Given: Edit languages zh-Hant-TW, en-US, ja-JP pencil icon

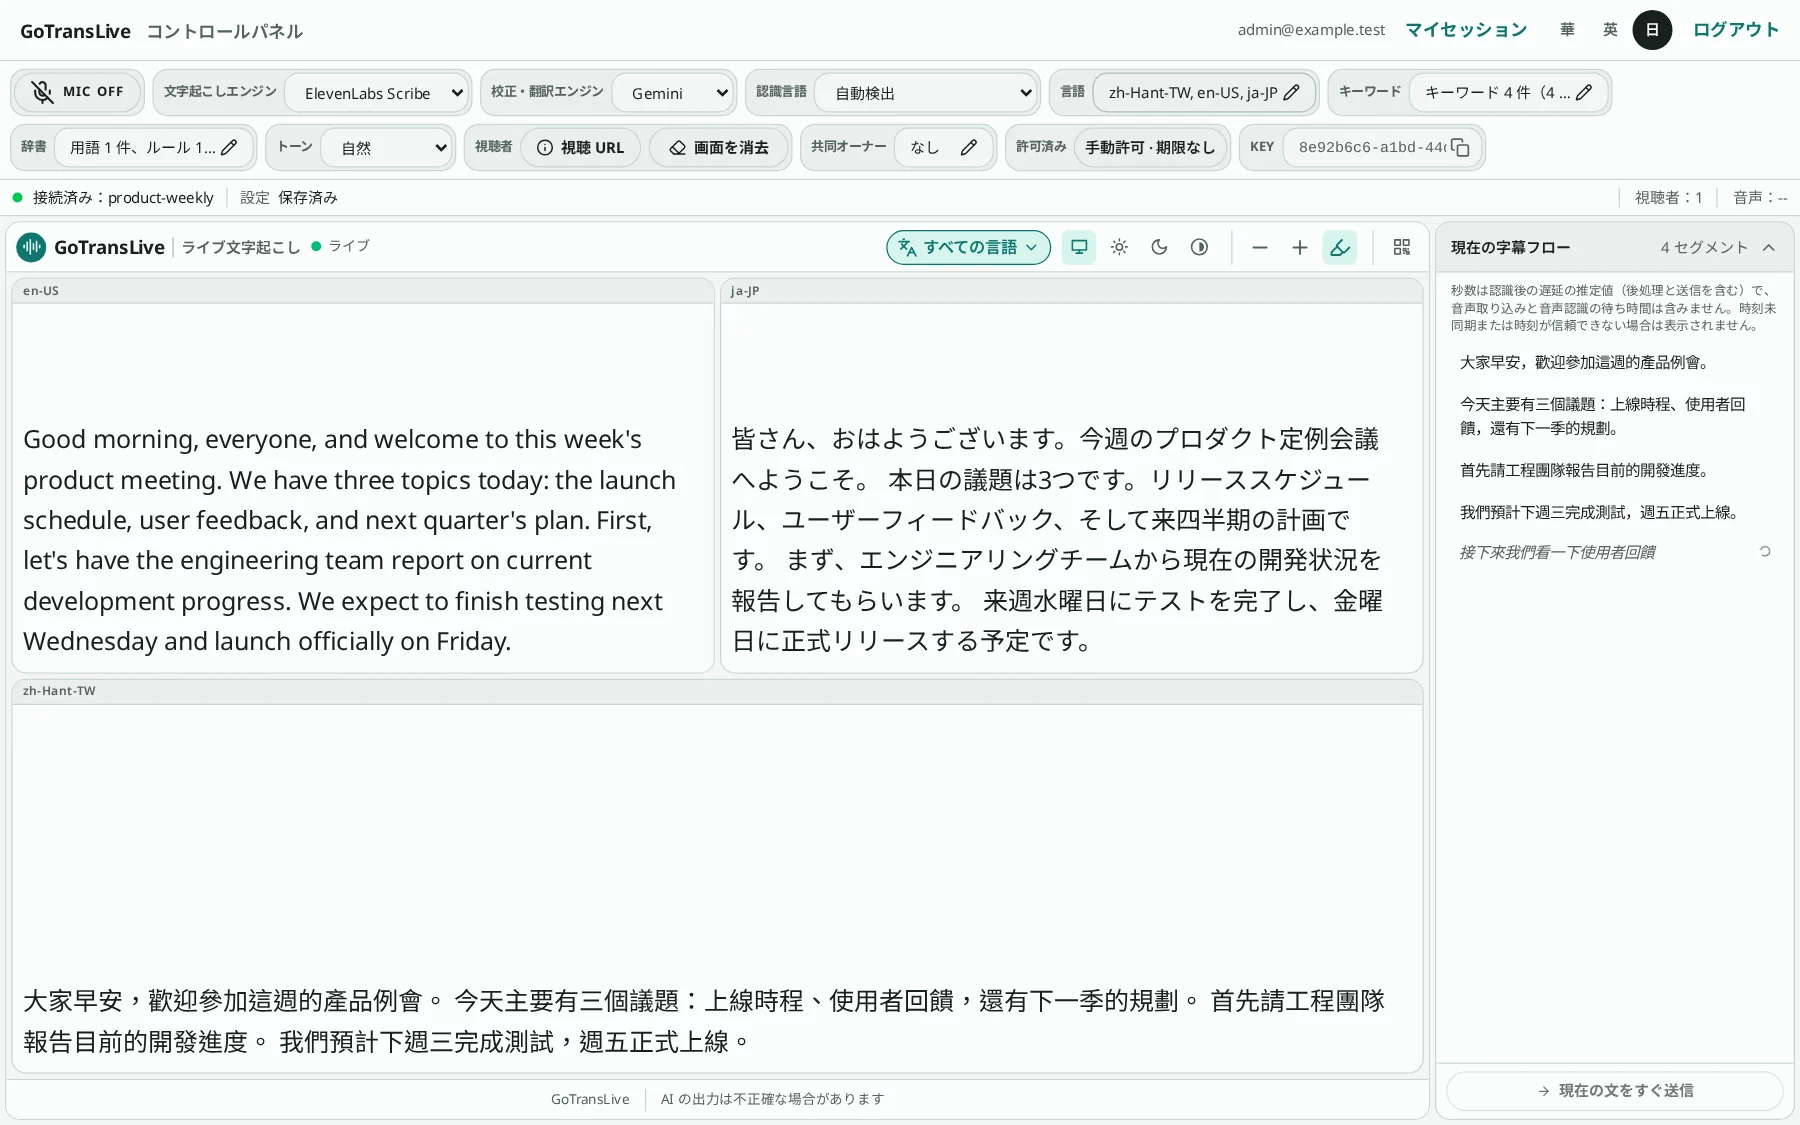Looking at the screenshot, I should [1291, 92].
